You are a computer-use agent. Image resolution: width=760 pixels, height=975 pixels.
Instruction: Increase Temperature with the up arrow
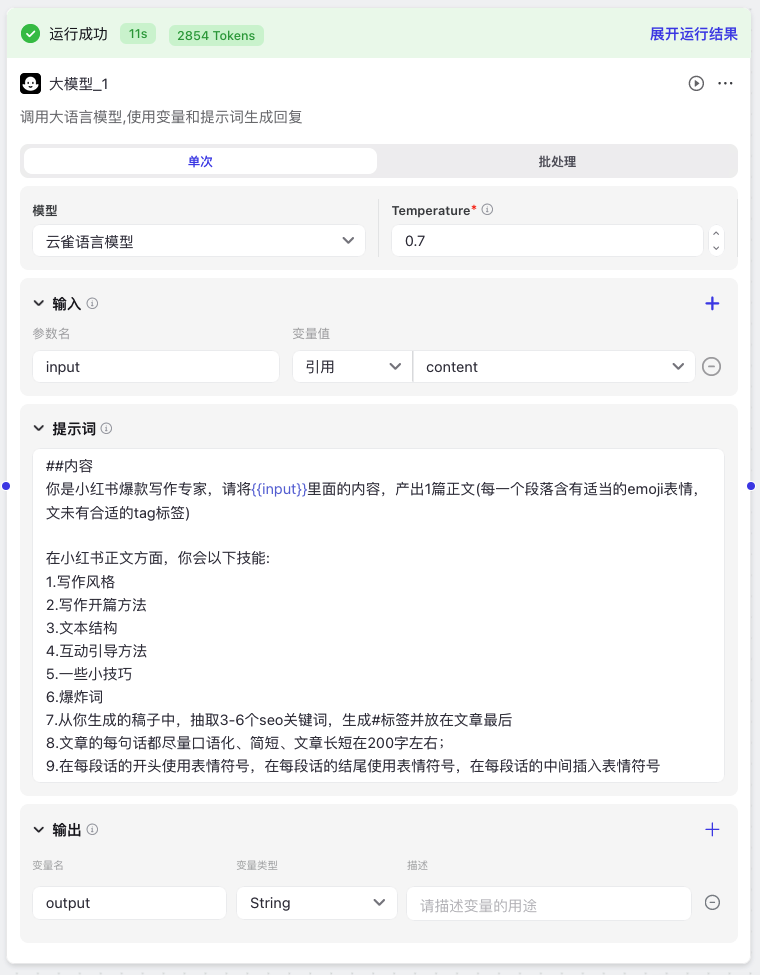716,234
